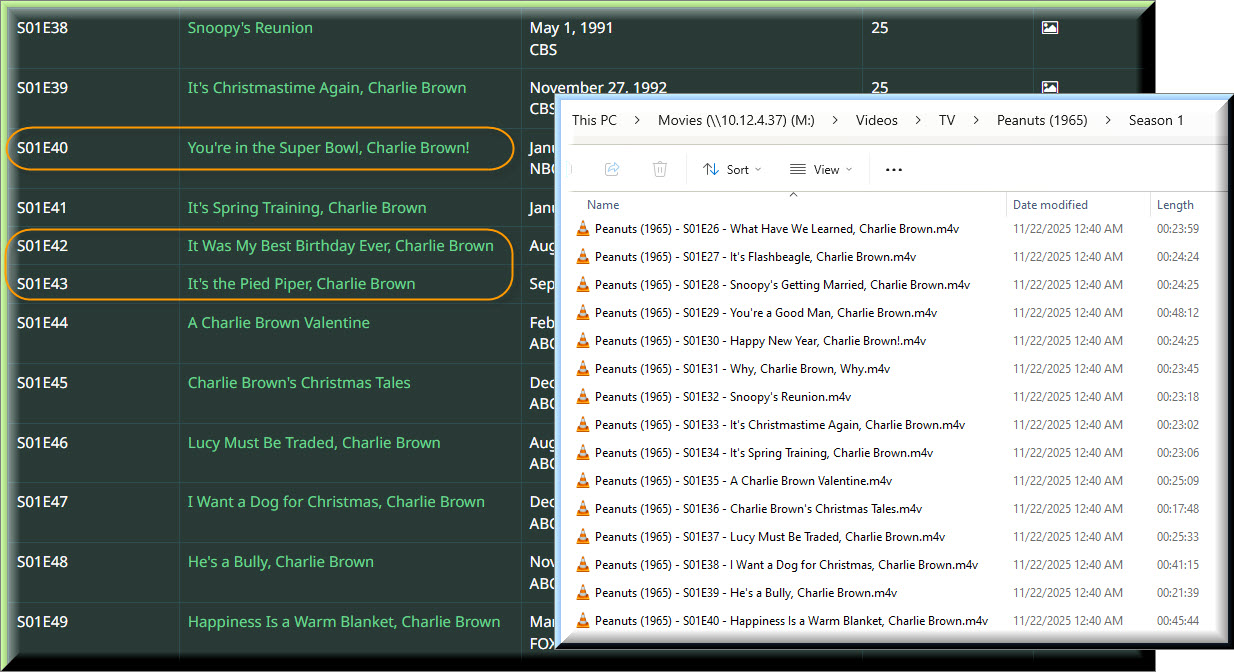Select file You're a Good Man name
This screenshot has width=1234, height=672.
click(x=766, y=313)
